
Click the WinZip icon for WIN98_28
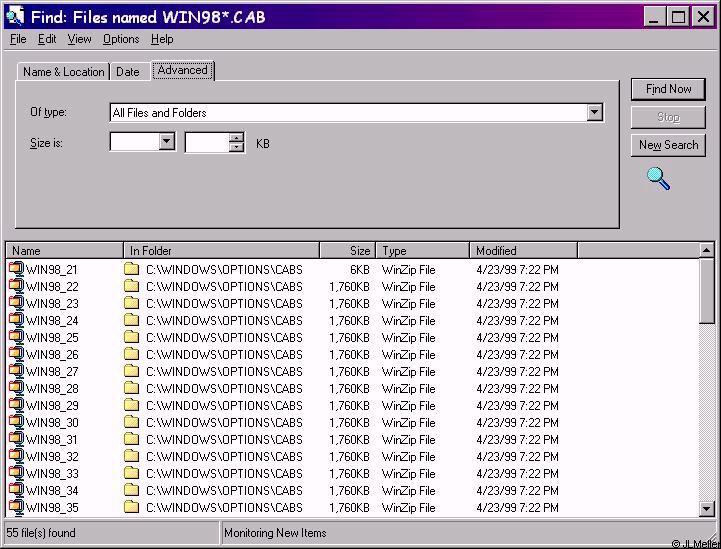pos(16,388)
